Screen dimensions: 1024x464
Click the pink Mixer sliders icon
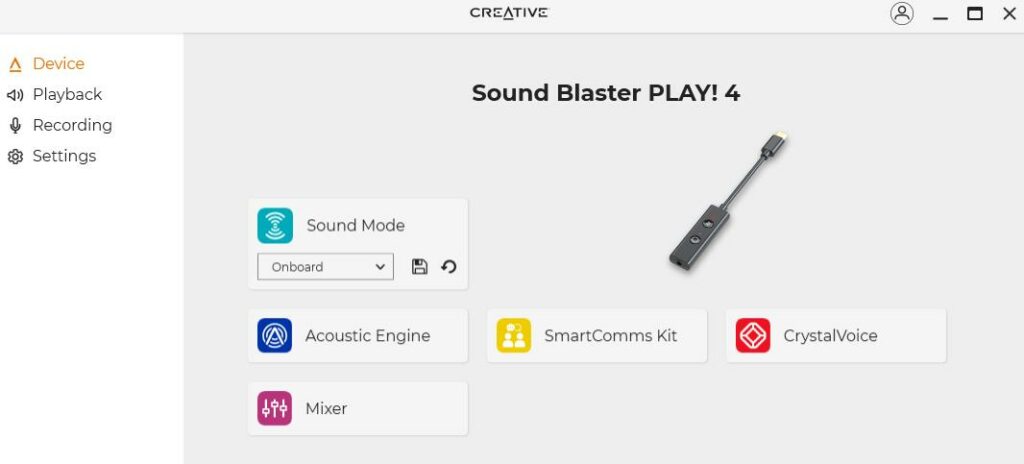point(275,408)
